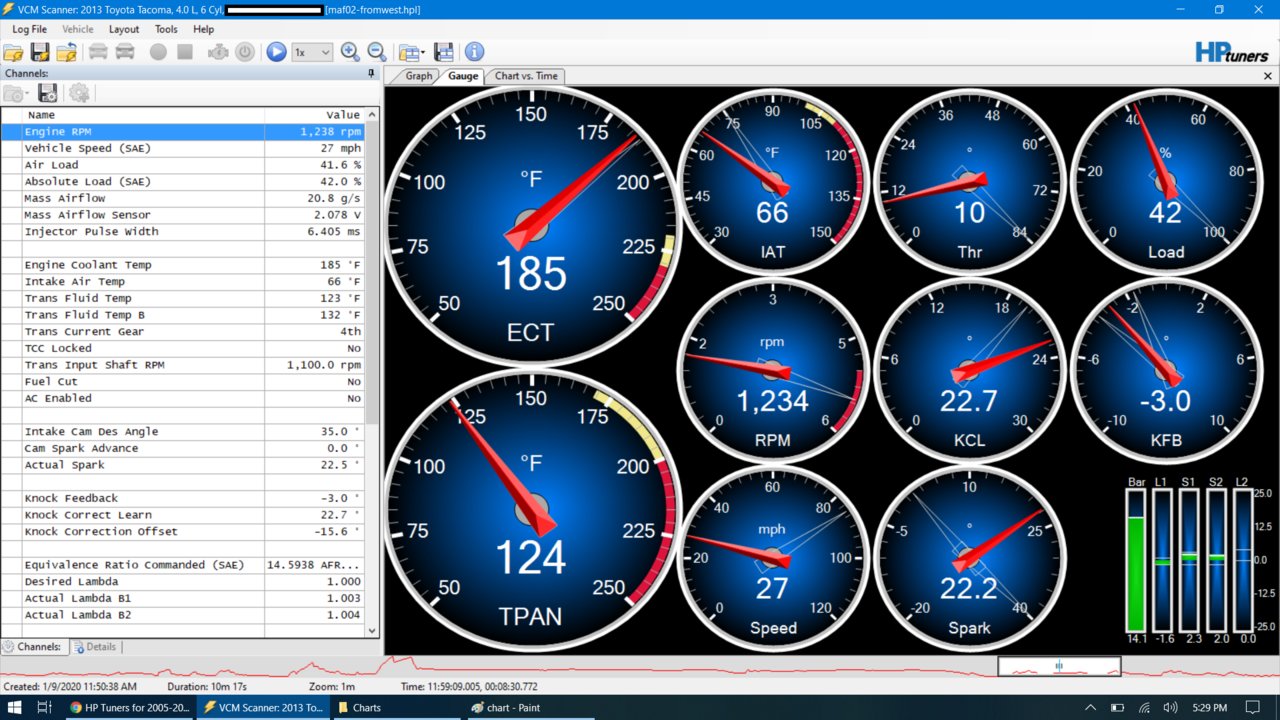Select the Trans Current Gear row
The width and height of the screenshot is (1280, 720).
point(183,332)
